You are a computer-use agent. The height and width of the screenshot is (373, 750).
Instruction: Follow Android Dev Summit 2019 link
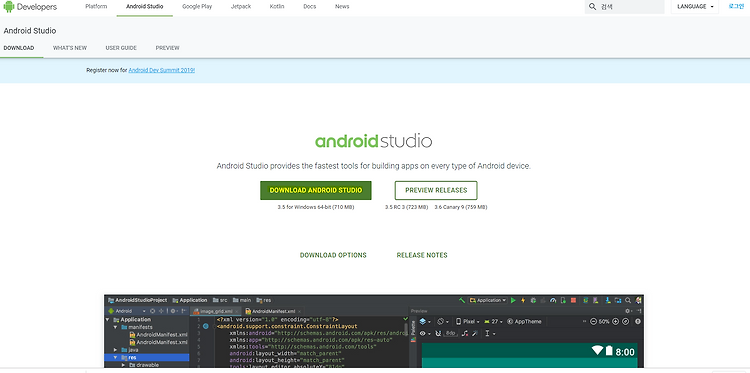coord(162,70)
